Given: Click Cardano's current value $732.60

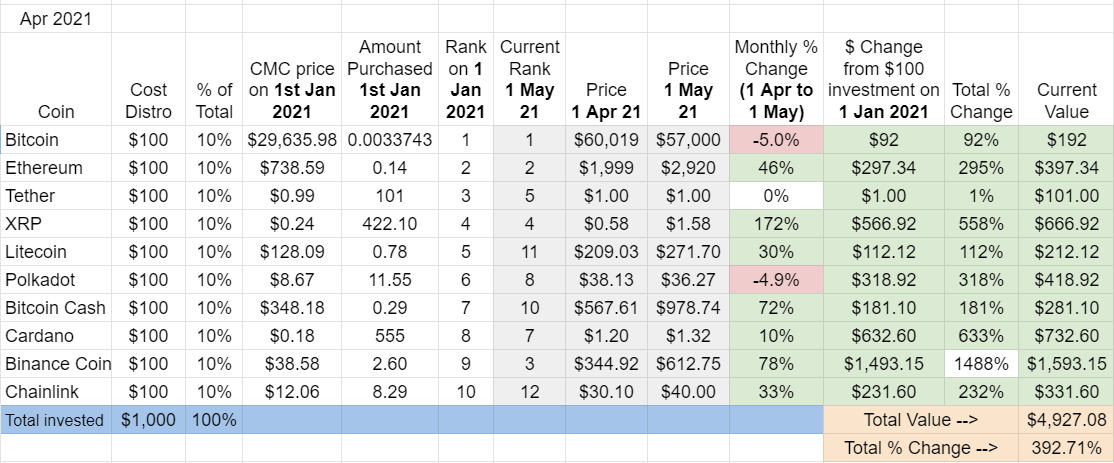Looking at the screenshot, I should coord(1066,336).
